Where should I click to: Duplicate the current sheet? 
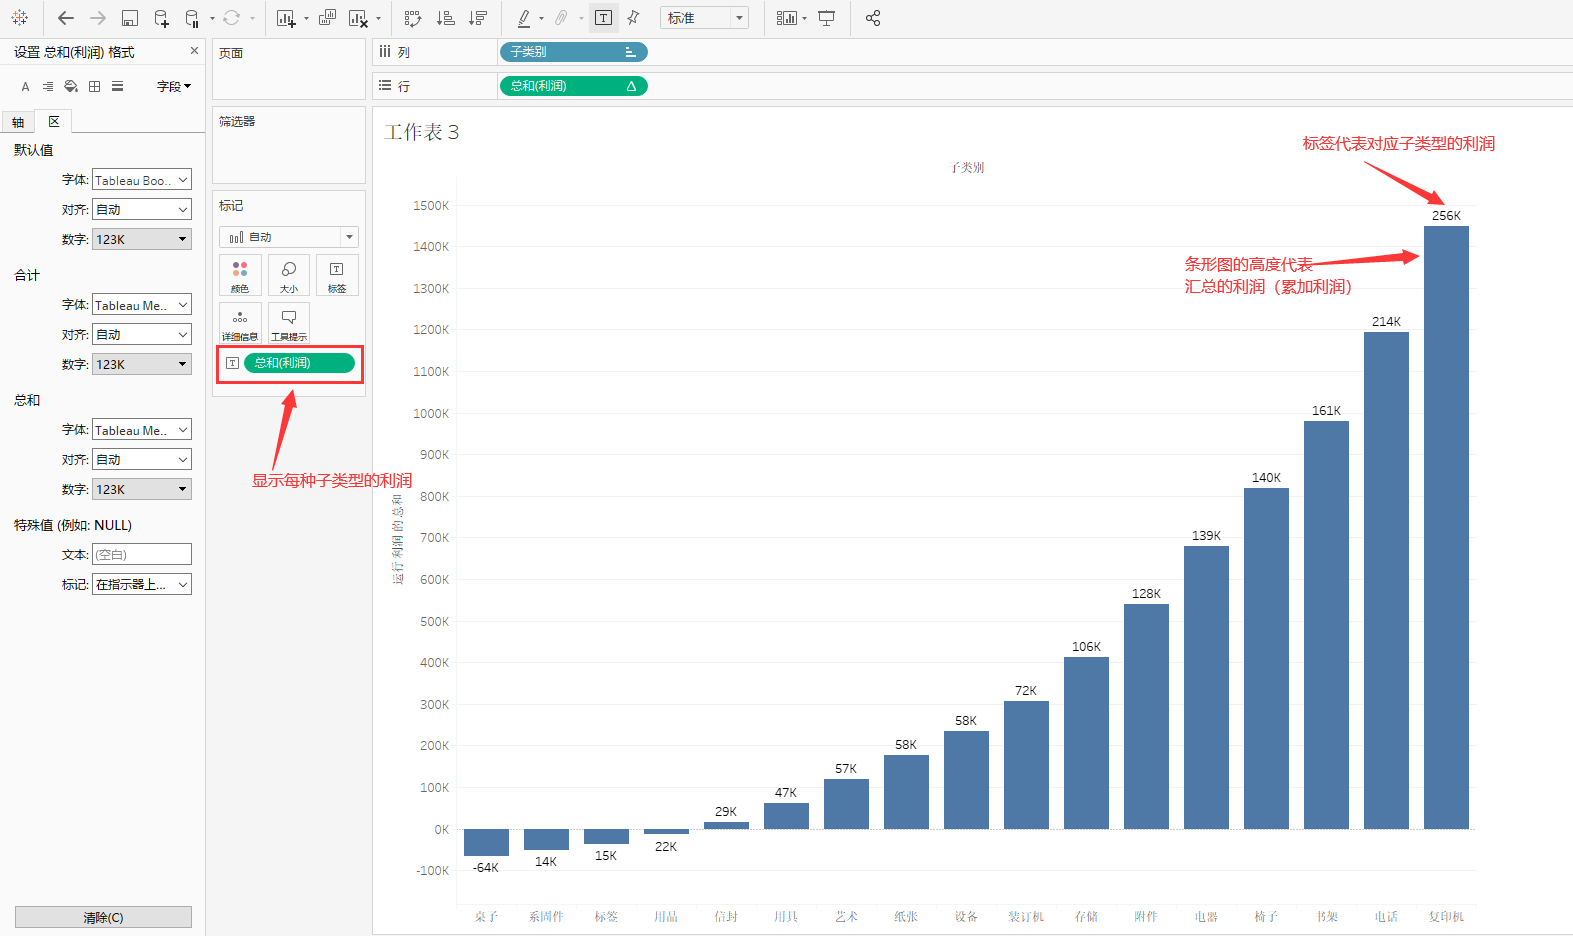click(327, 18)
